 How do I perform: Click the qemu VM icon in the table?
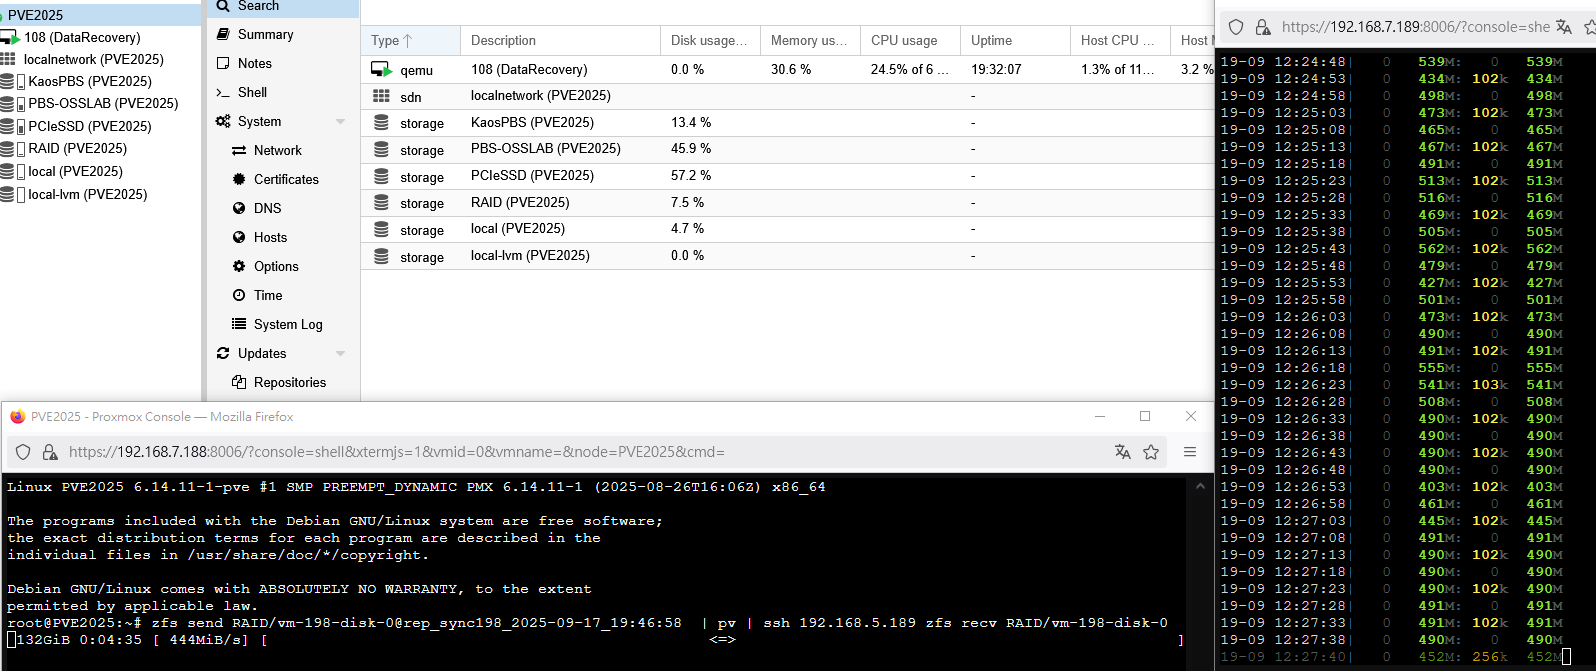click(381, 70)
